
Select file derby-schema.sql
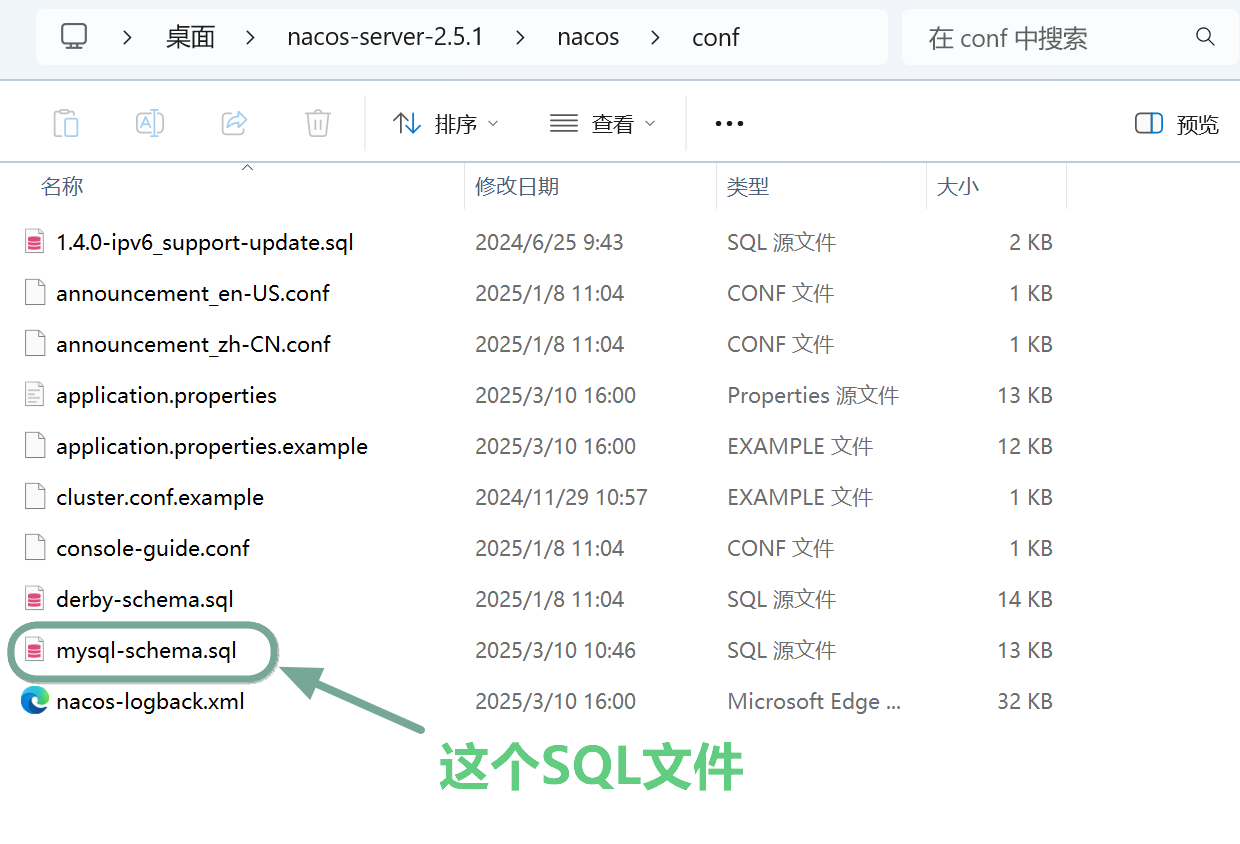(145, 599)
